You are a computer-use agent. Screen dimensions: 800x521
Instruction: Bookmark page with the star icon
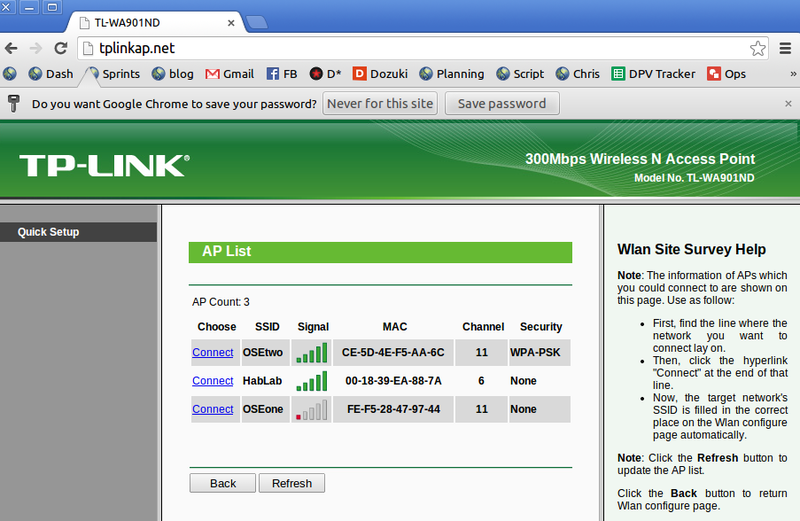758,48
